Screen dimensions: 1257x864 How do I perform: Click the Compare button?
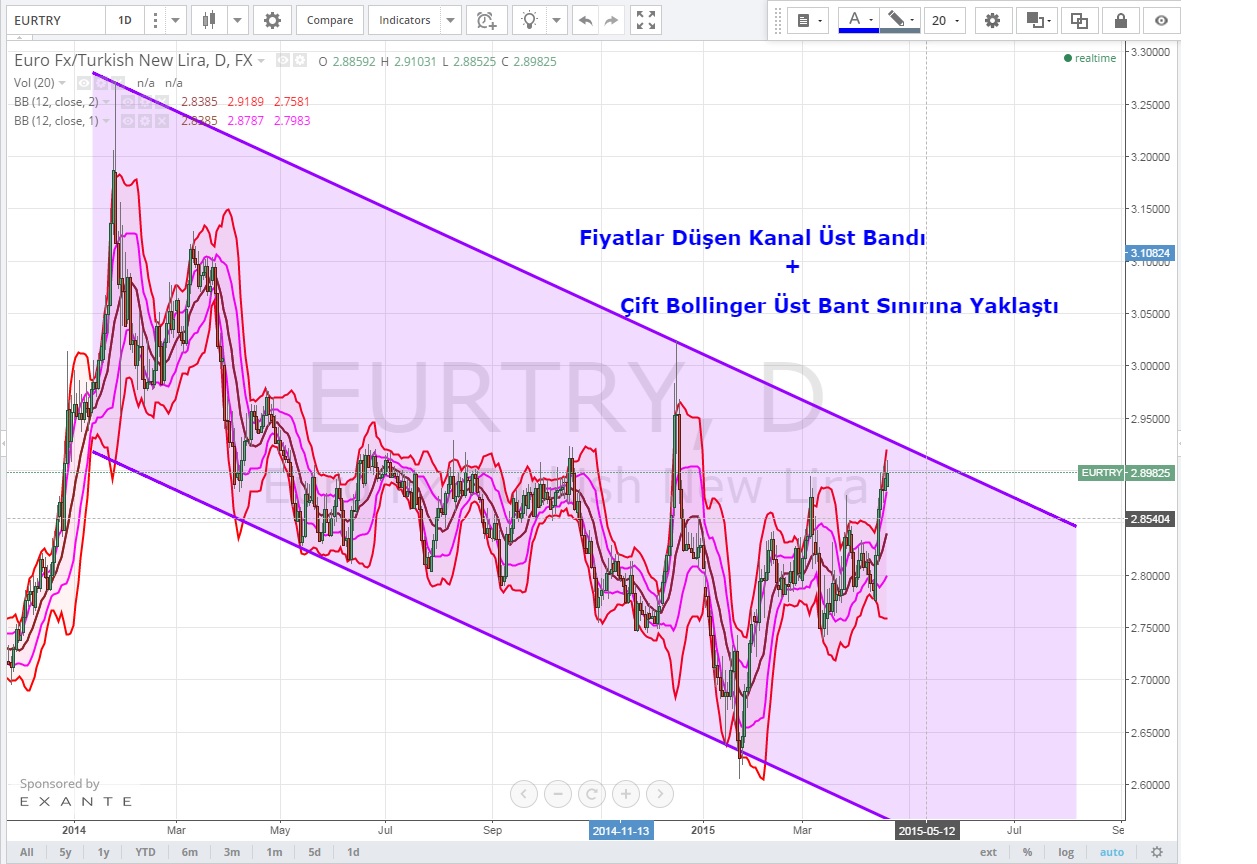[329, 20]
